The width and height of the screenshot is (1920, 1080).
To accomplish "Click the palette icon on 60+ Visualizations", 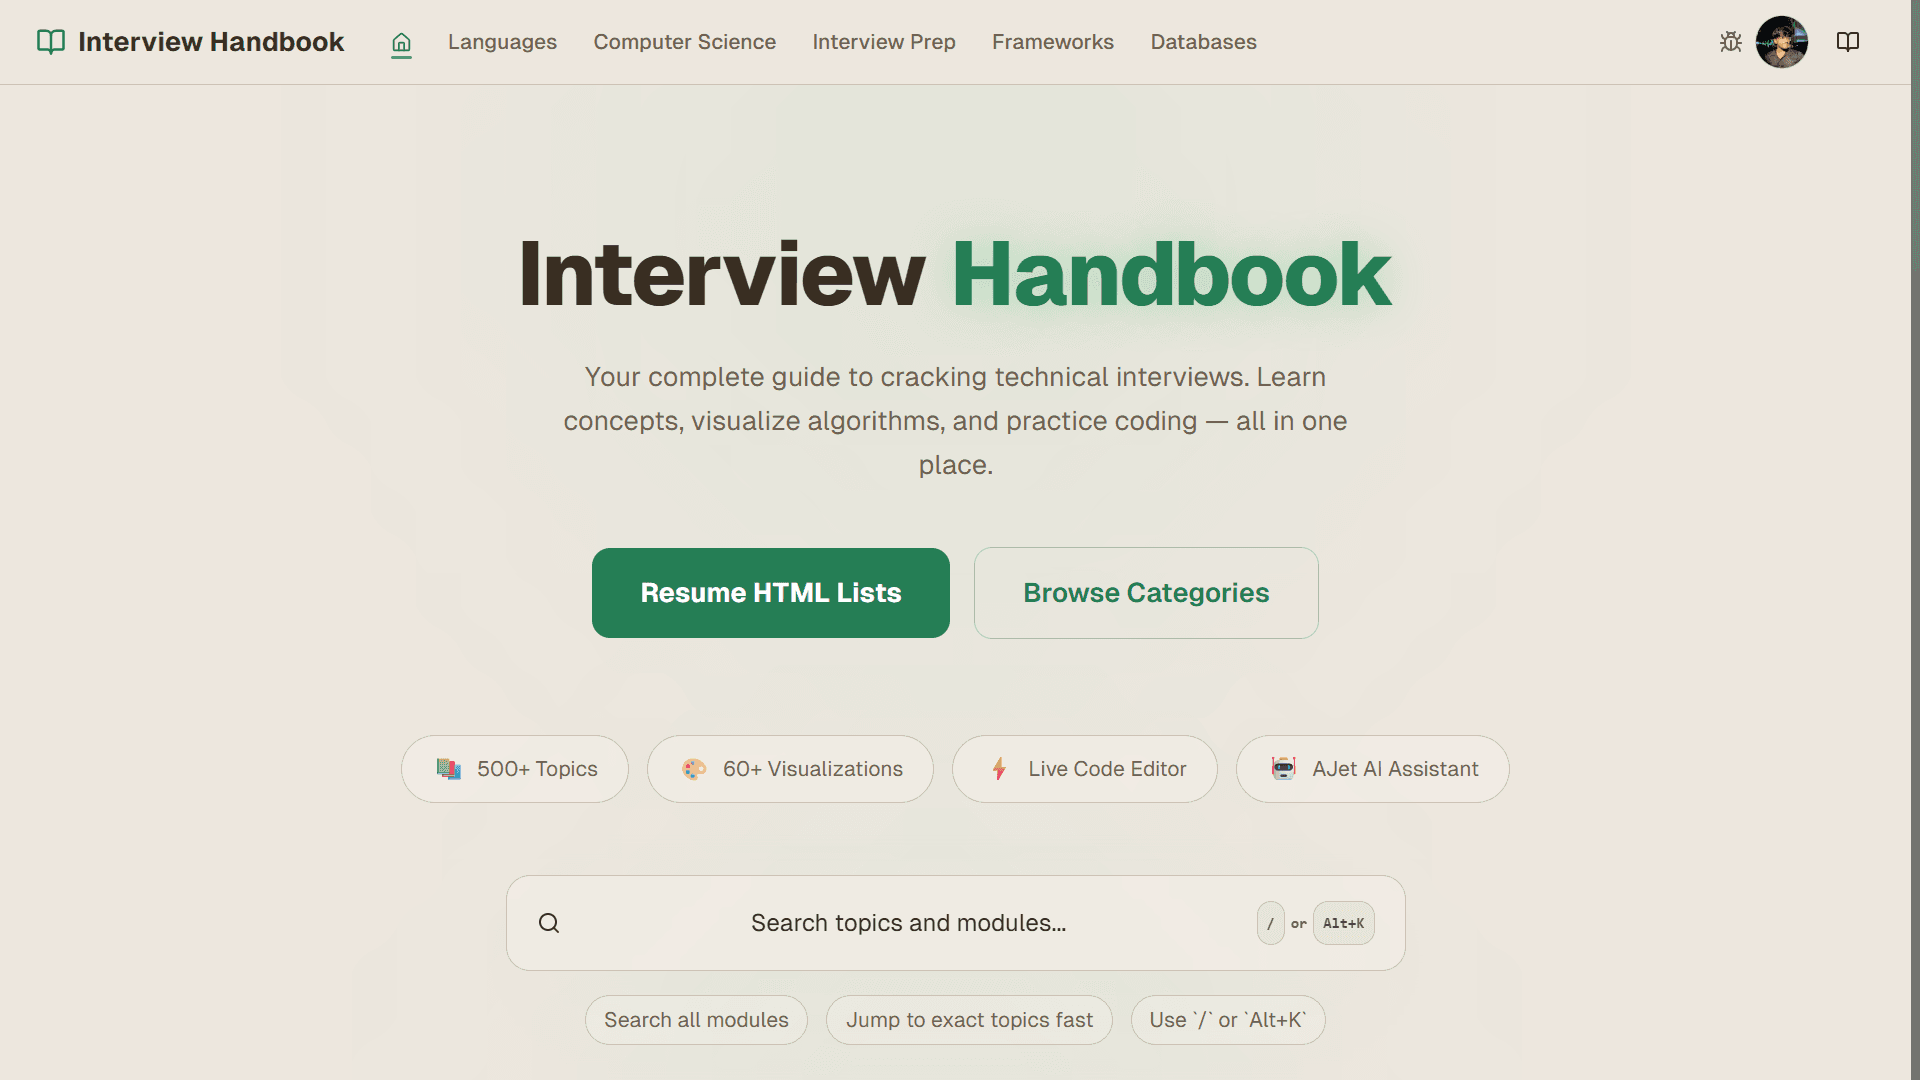I will 694,769.
